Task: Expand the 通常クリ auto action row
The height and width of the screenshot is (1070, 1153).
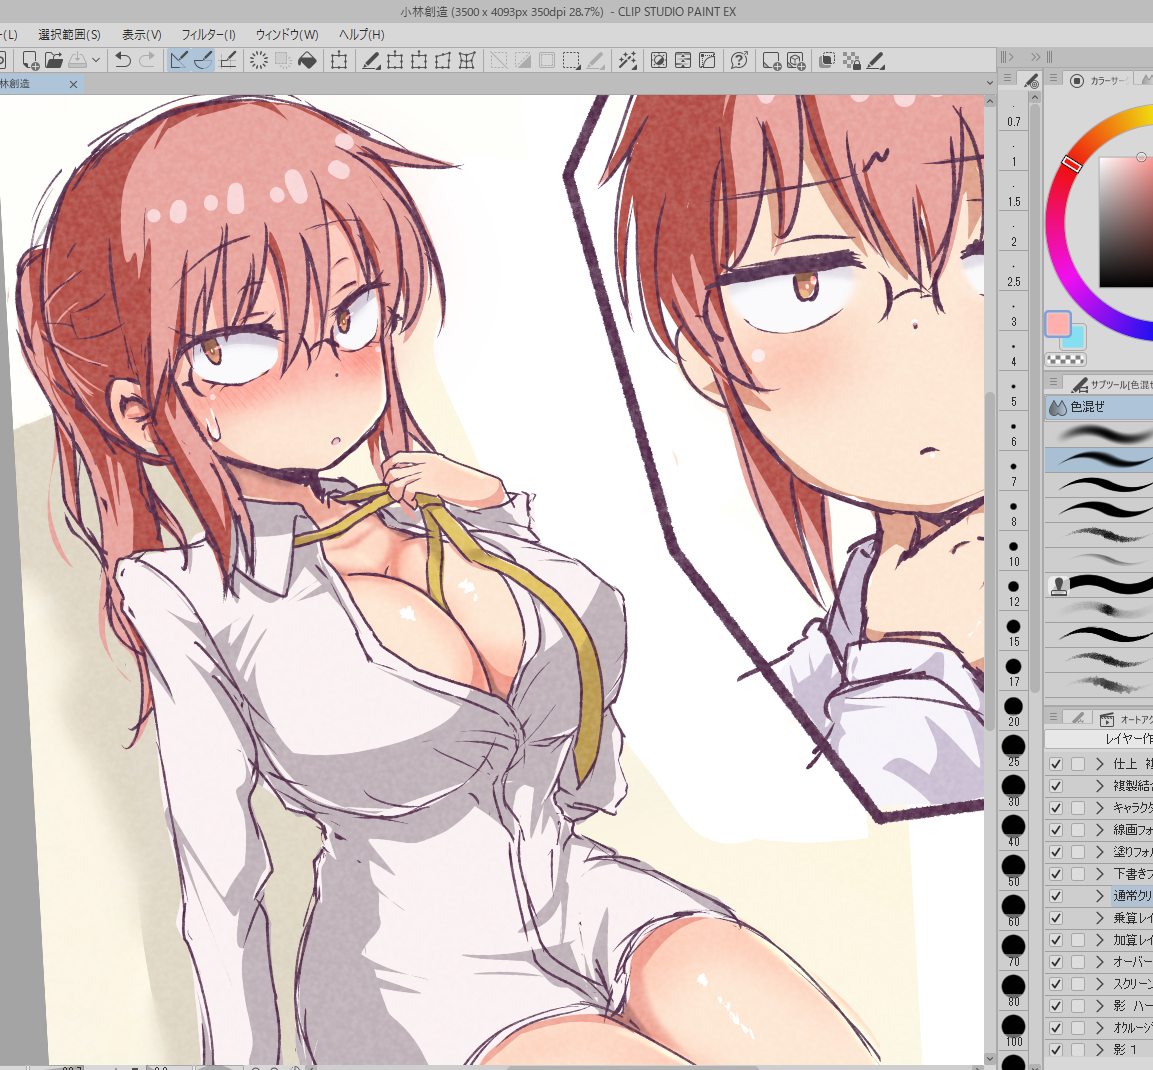Action: (x=1100, y=896)
